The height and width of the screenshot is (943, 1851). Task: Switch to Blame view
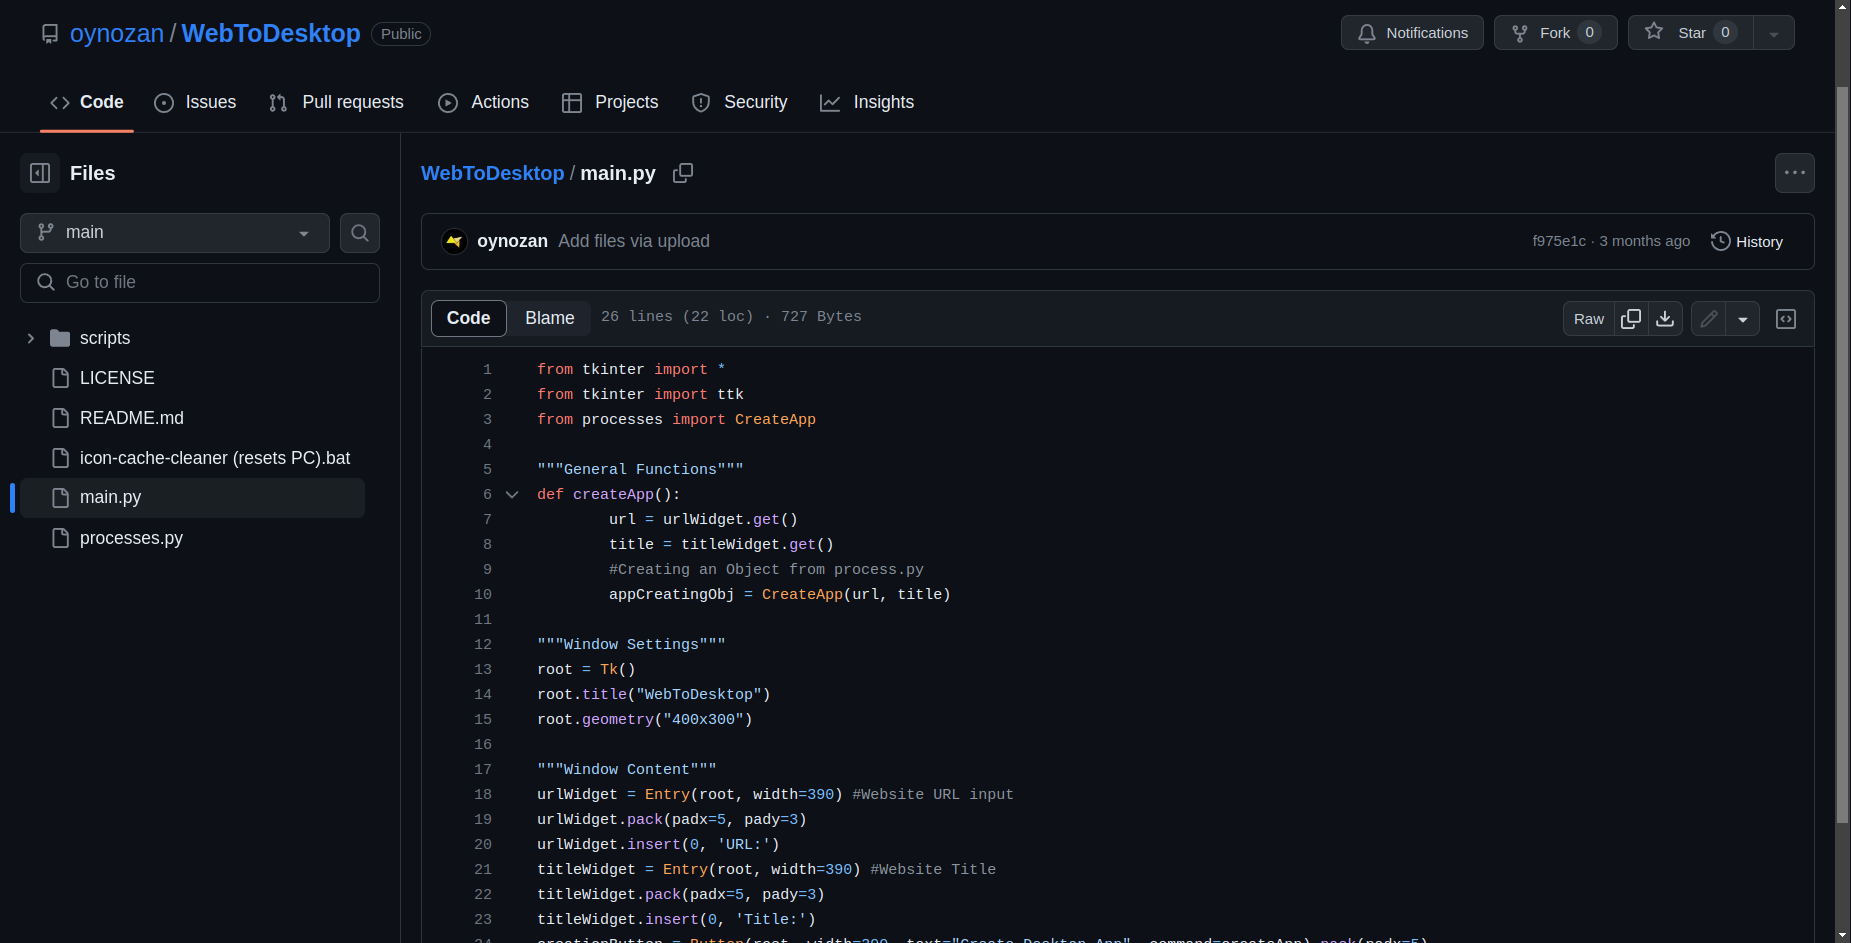click(x=549, y=318)
